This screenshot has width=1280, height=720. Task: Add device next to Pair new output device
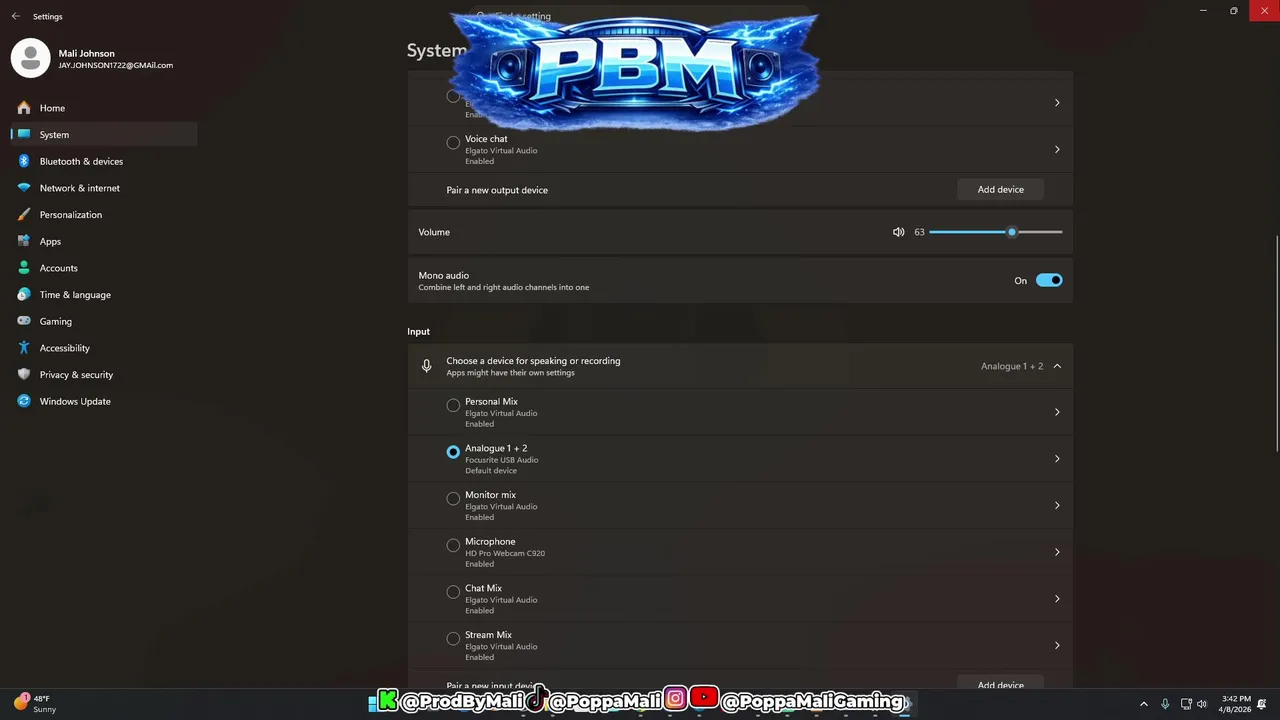click(1001, 189)
